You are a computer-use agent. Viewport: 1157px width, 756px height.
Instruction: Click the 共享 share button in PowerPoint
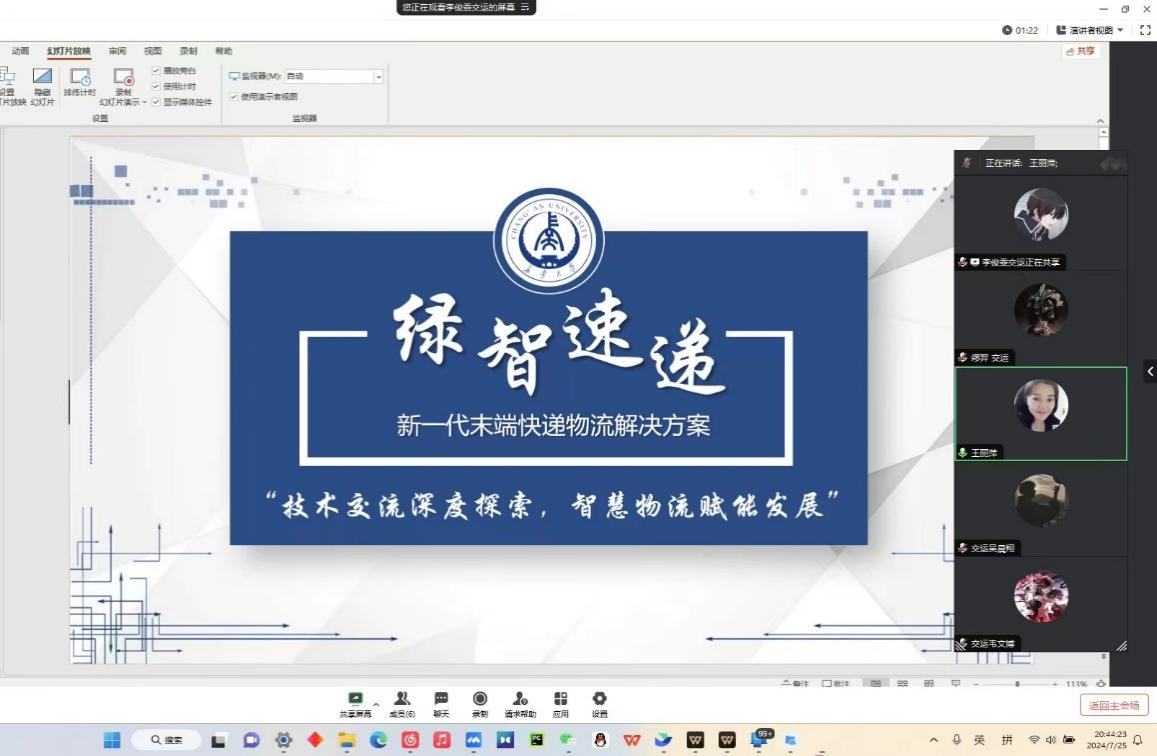pos(1081,51)
